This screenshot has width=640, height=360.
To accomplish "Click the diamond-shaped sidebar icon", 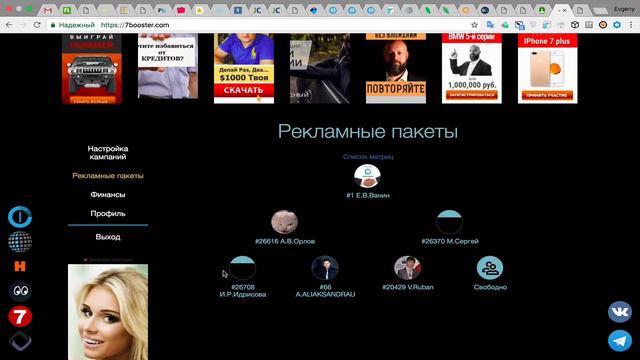I will point(20,341).
